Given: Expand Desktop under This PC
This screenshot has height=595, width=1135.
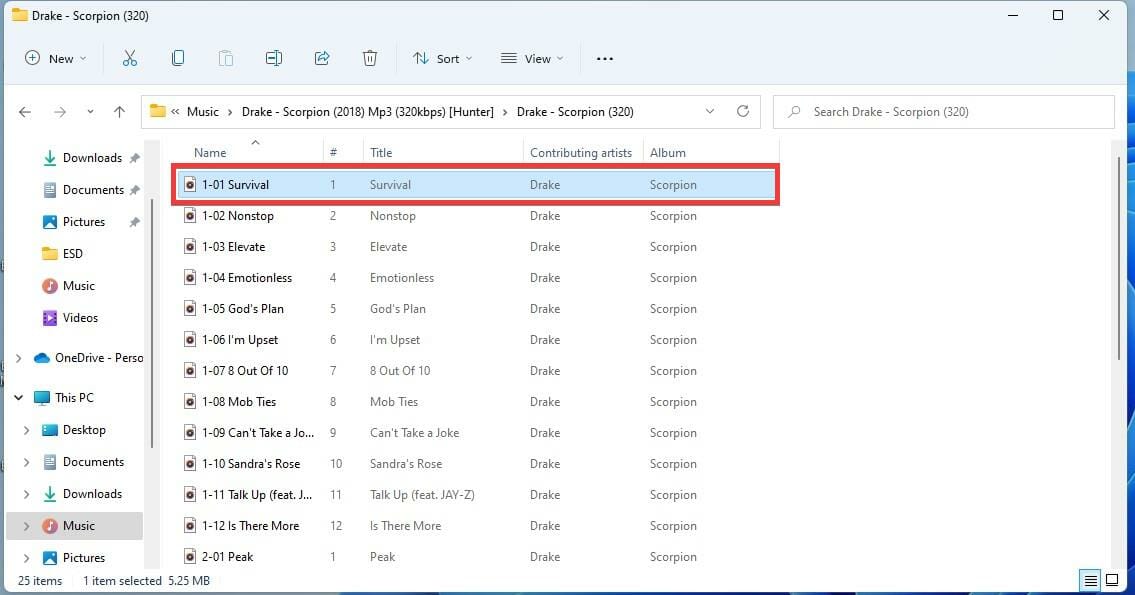Looking at the screenshot, I should tap(27, 430).
